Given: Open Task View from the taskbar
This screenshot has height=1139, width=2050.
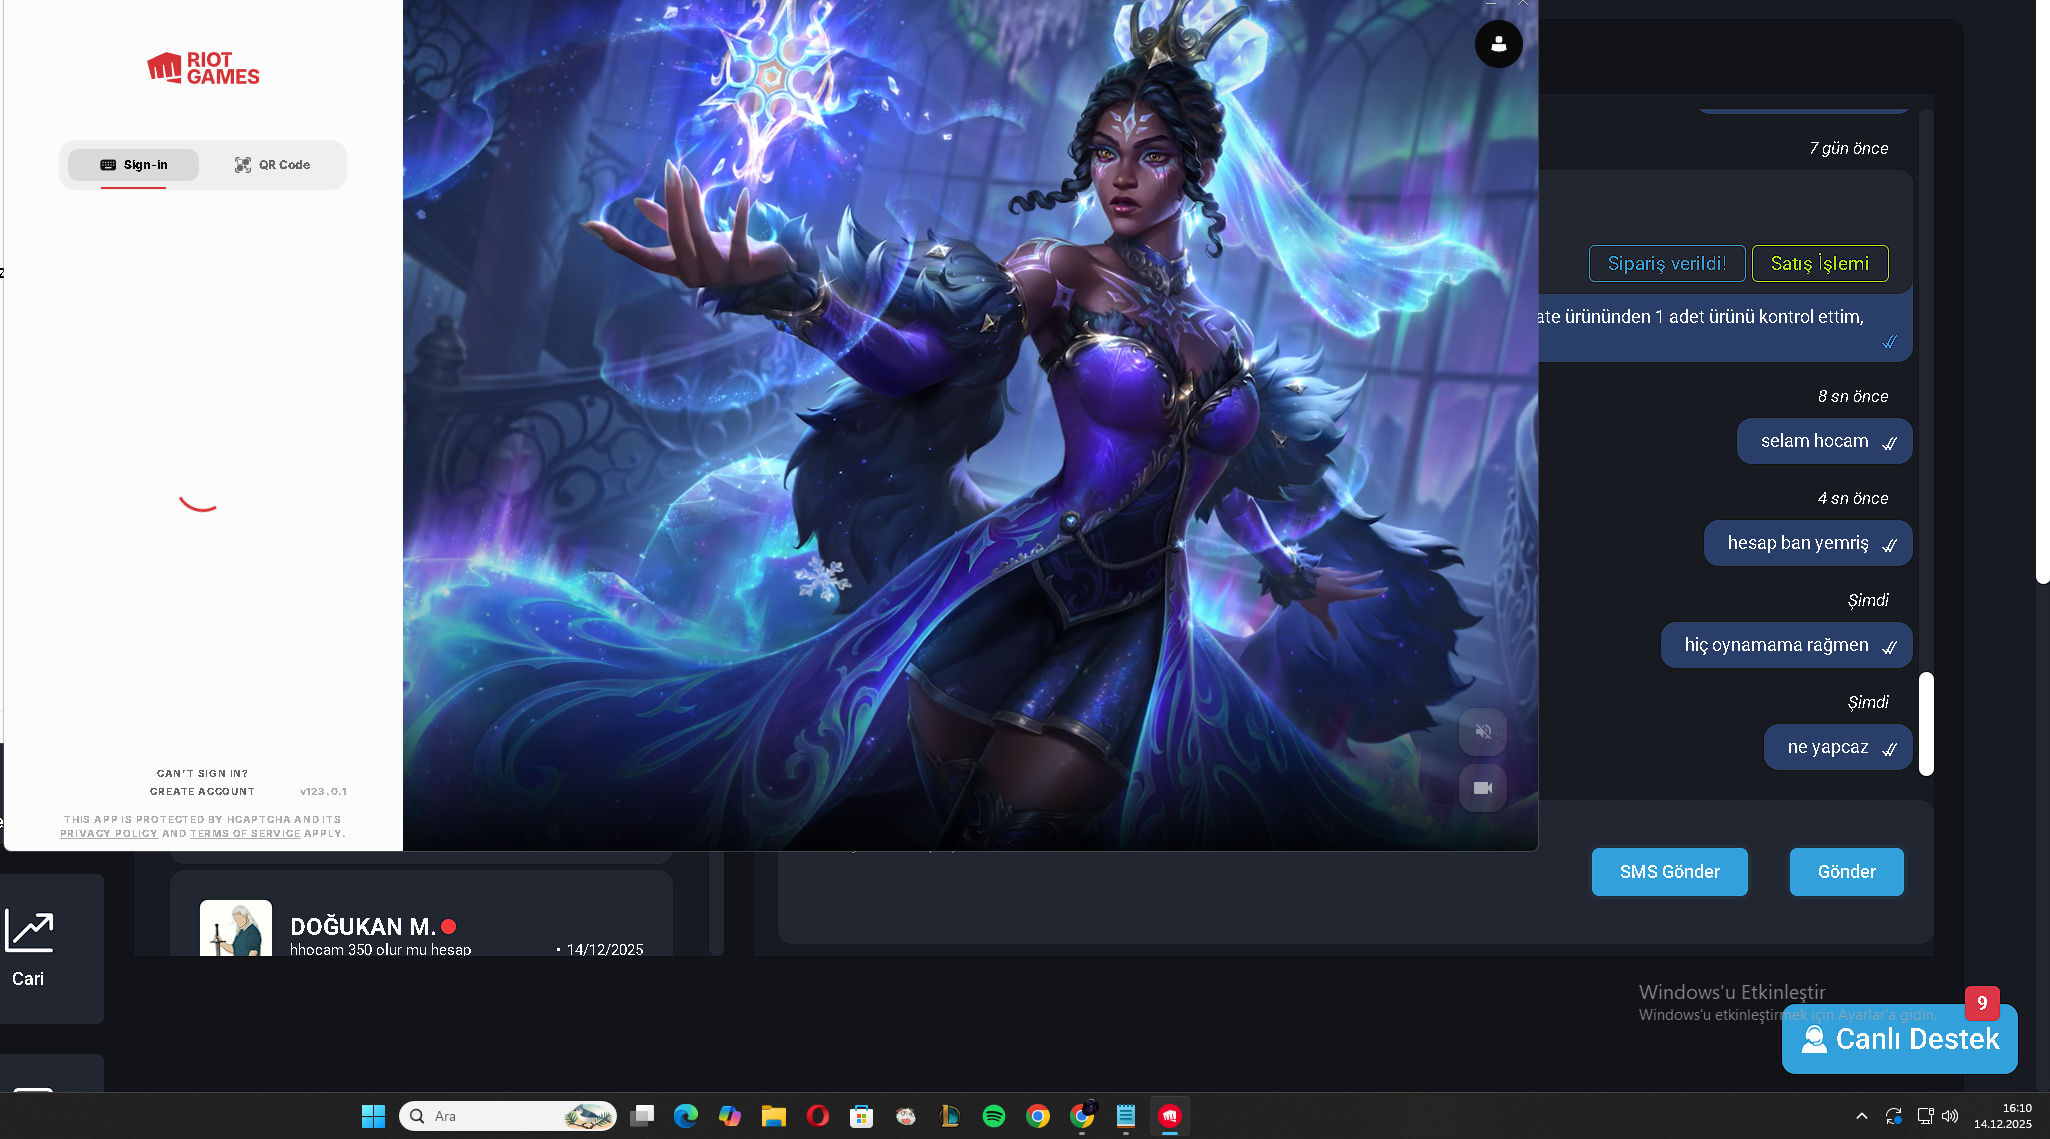Looking at the screenshot, I should (642, 1116).
